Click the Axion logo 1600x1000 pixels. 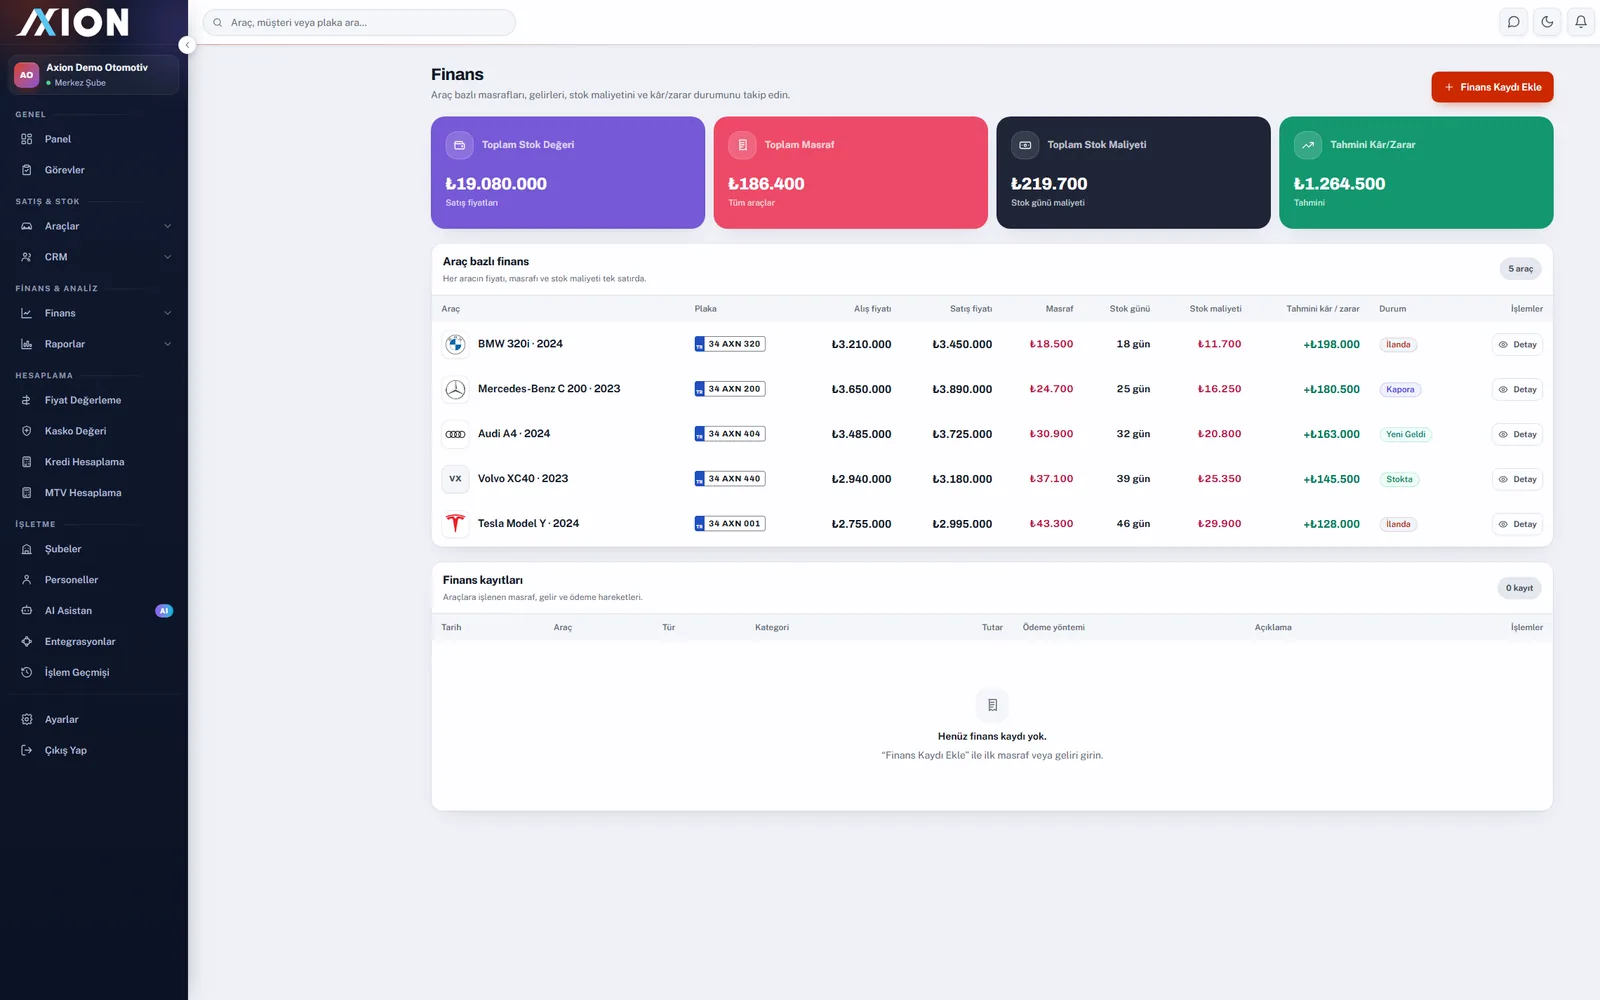73,22
